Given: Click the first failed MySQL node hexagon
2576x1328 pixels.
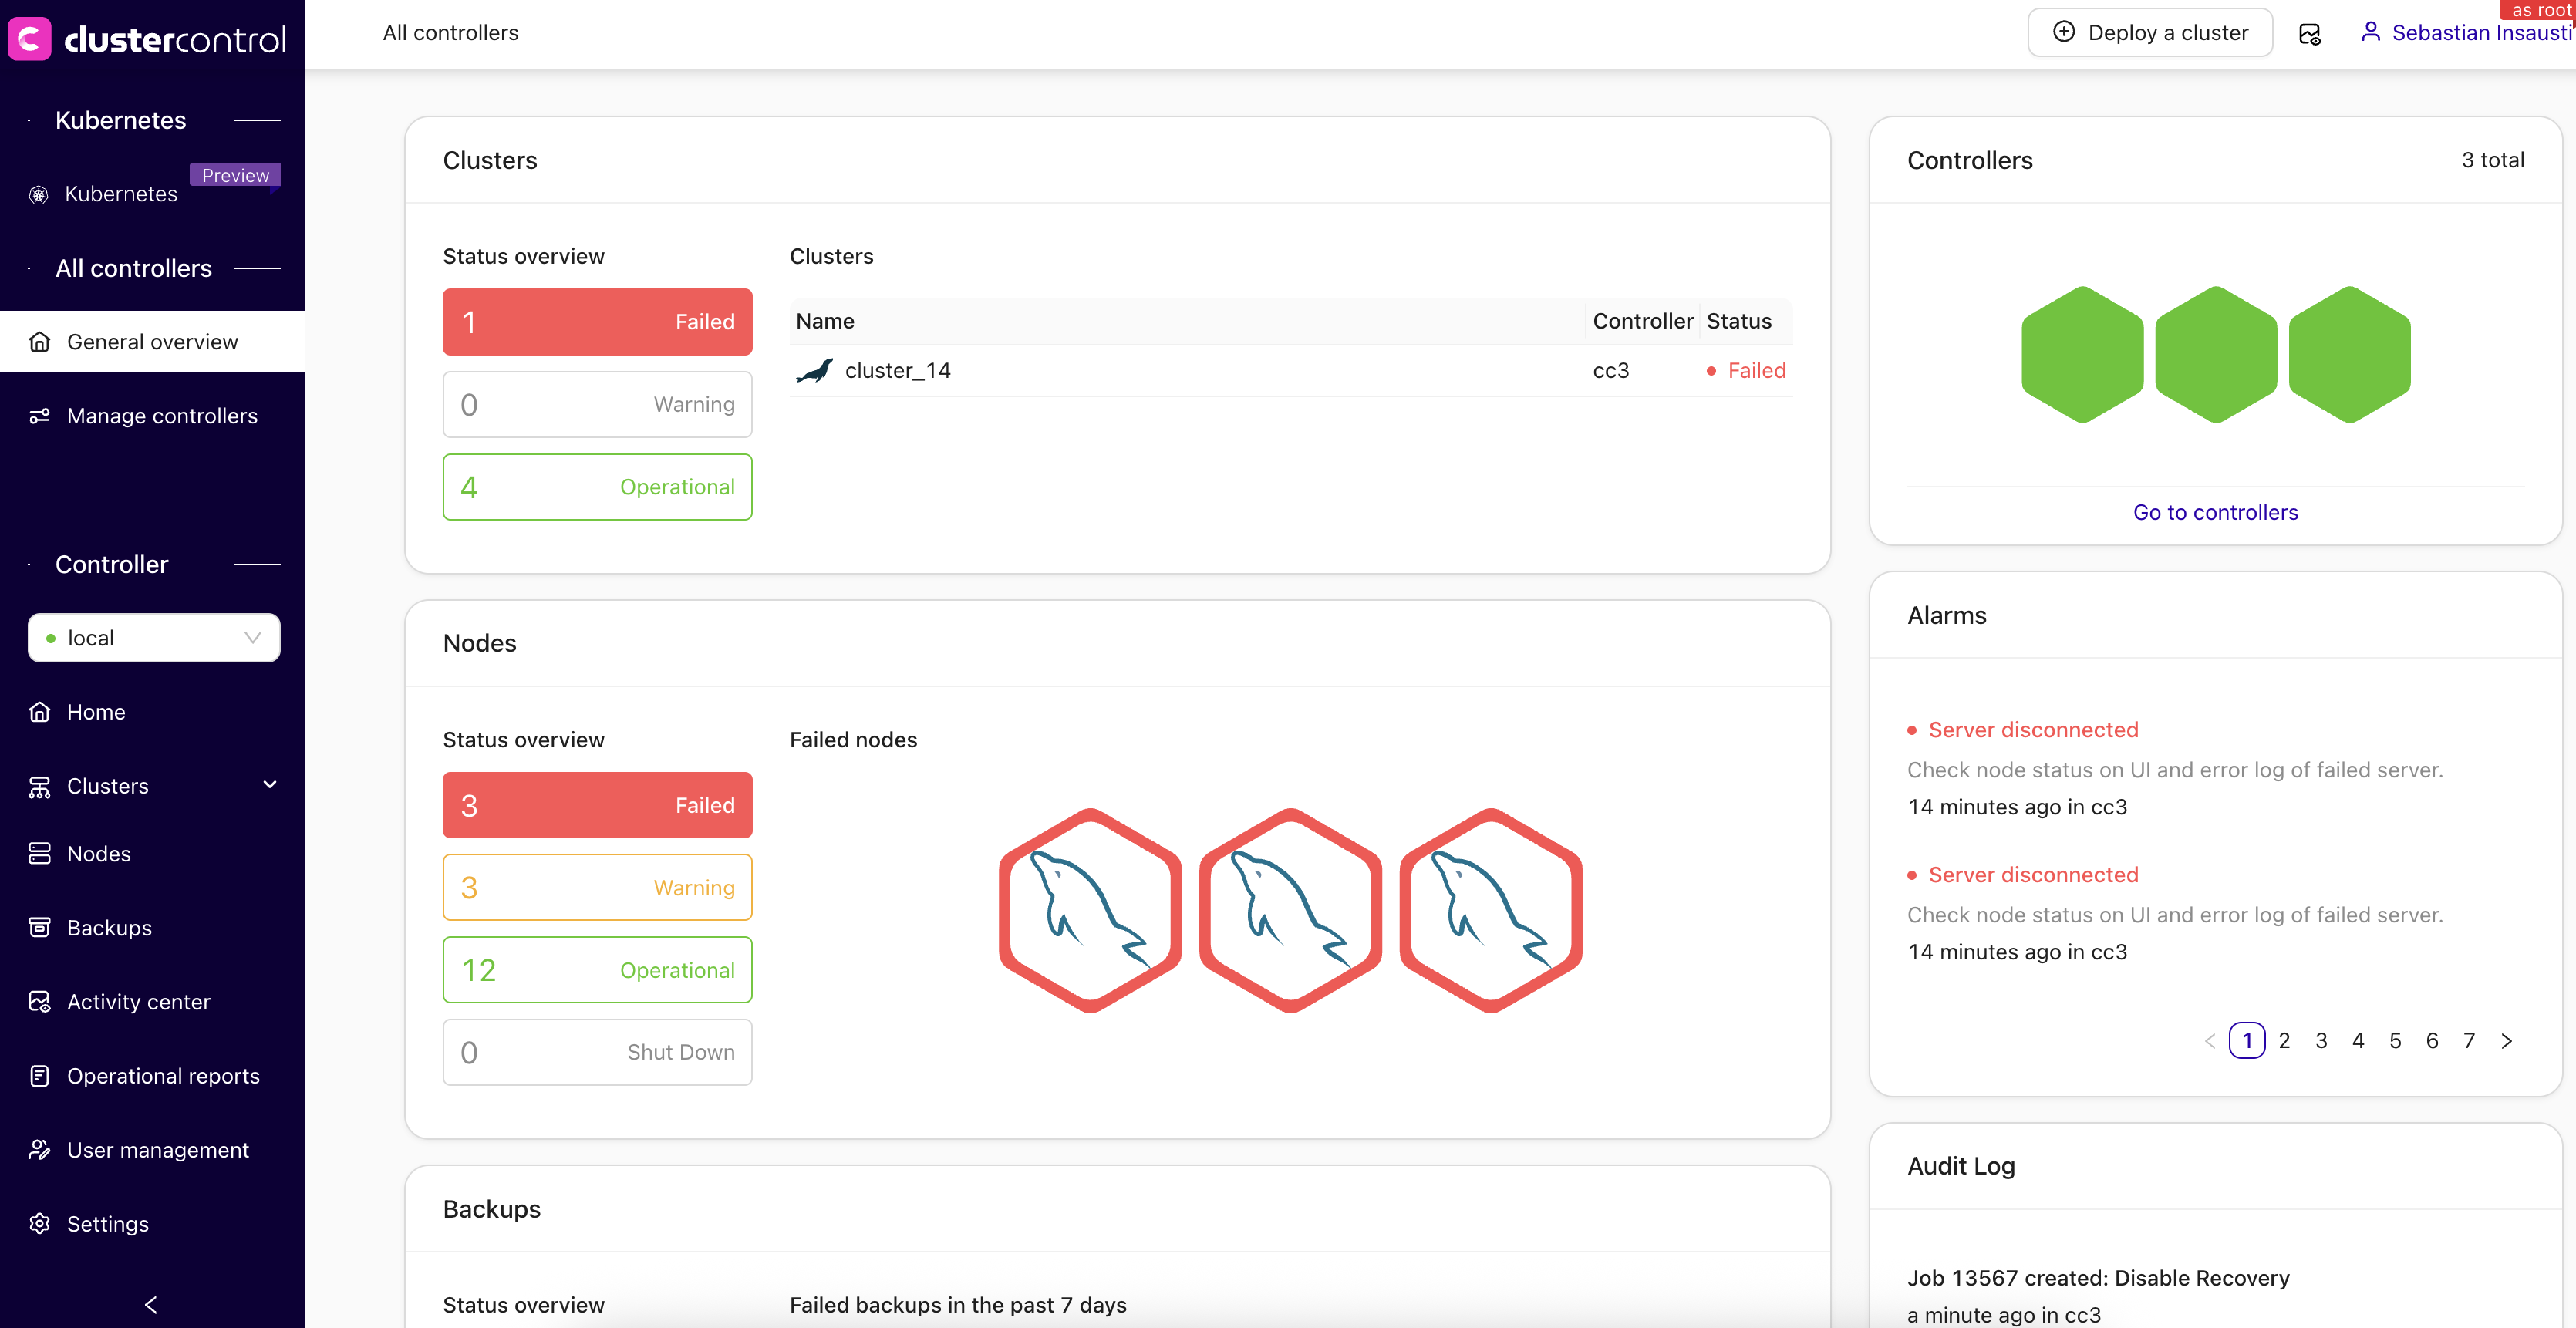Looking at the screenshot, I should (x=1089, y=910).
